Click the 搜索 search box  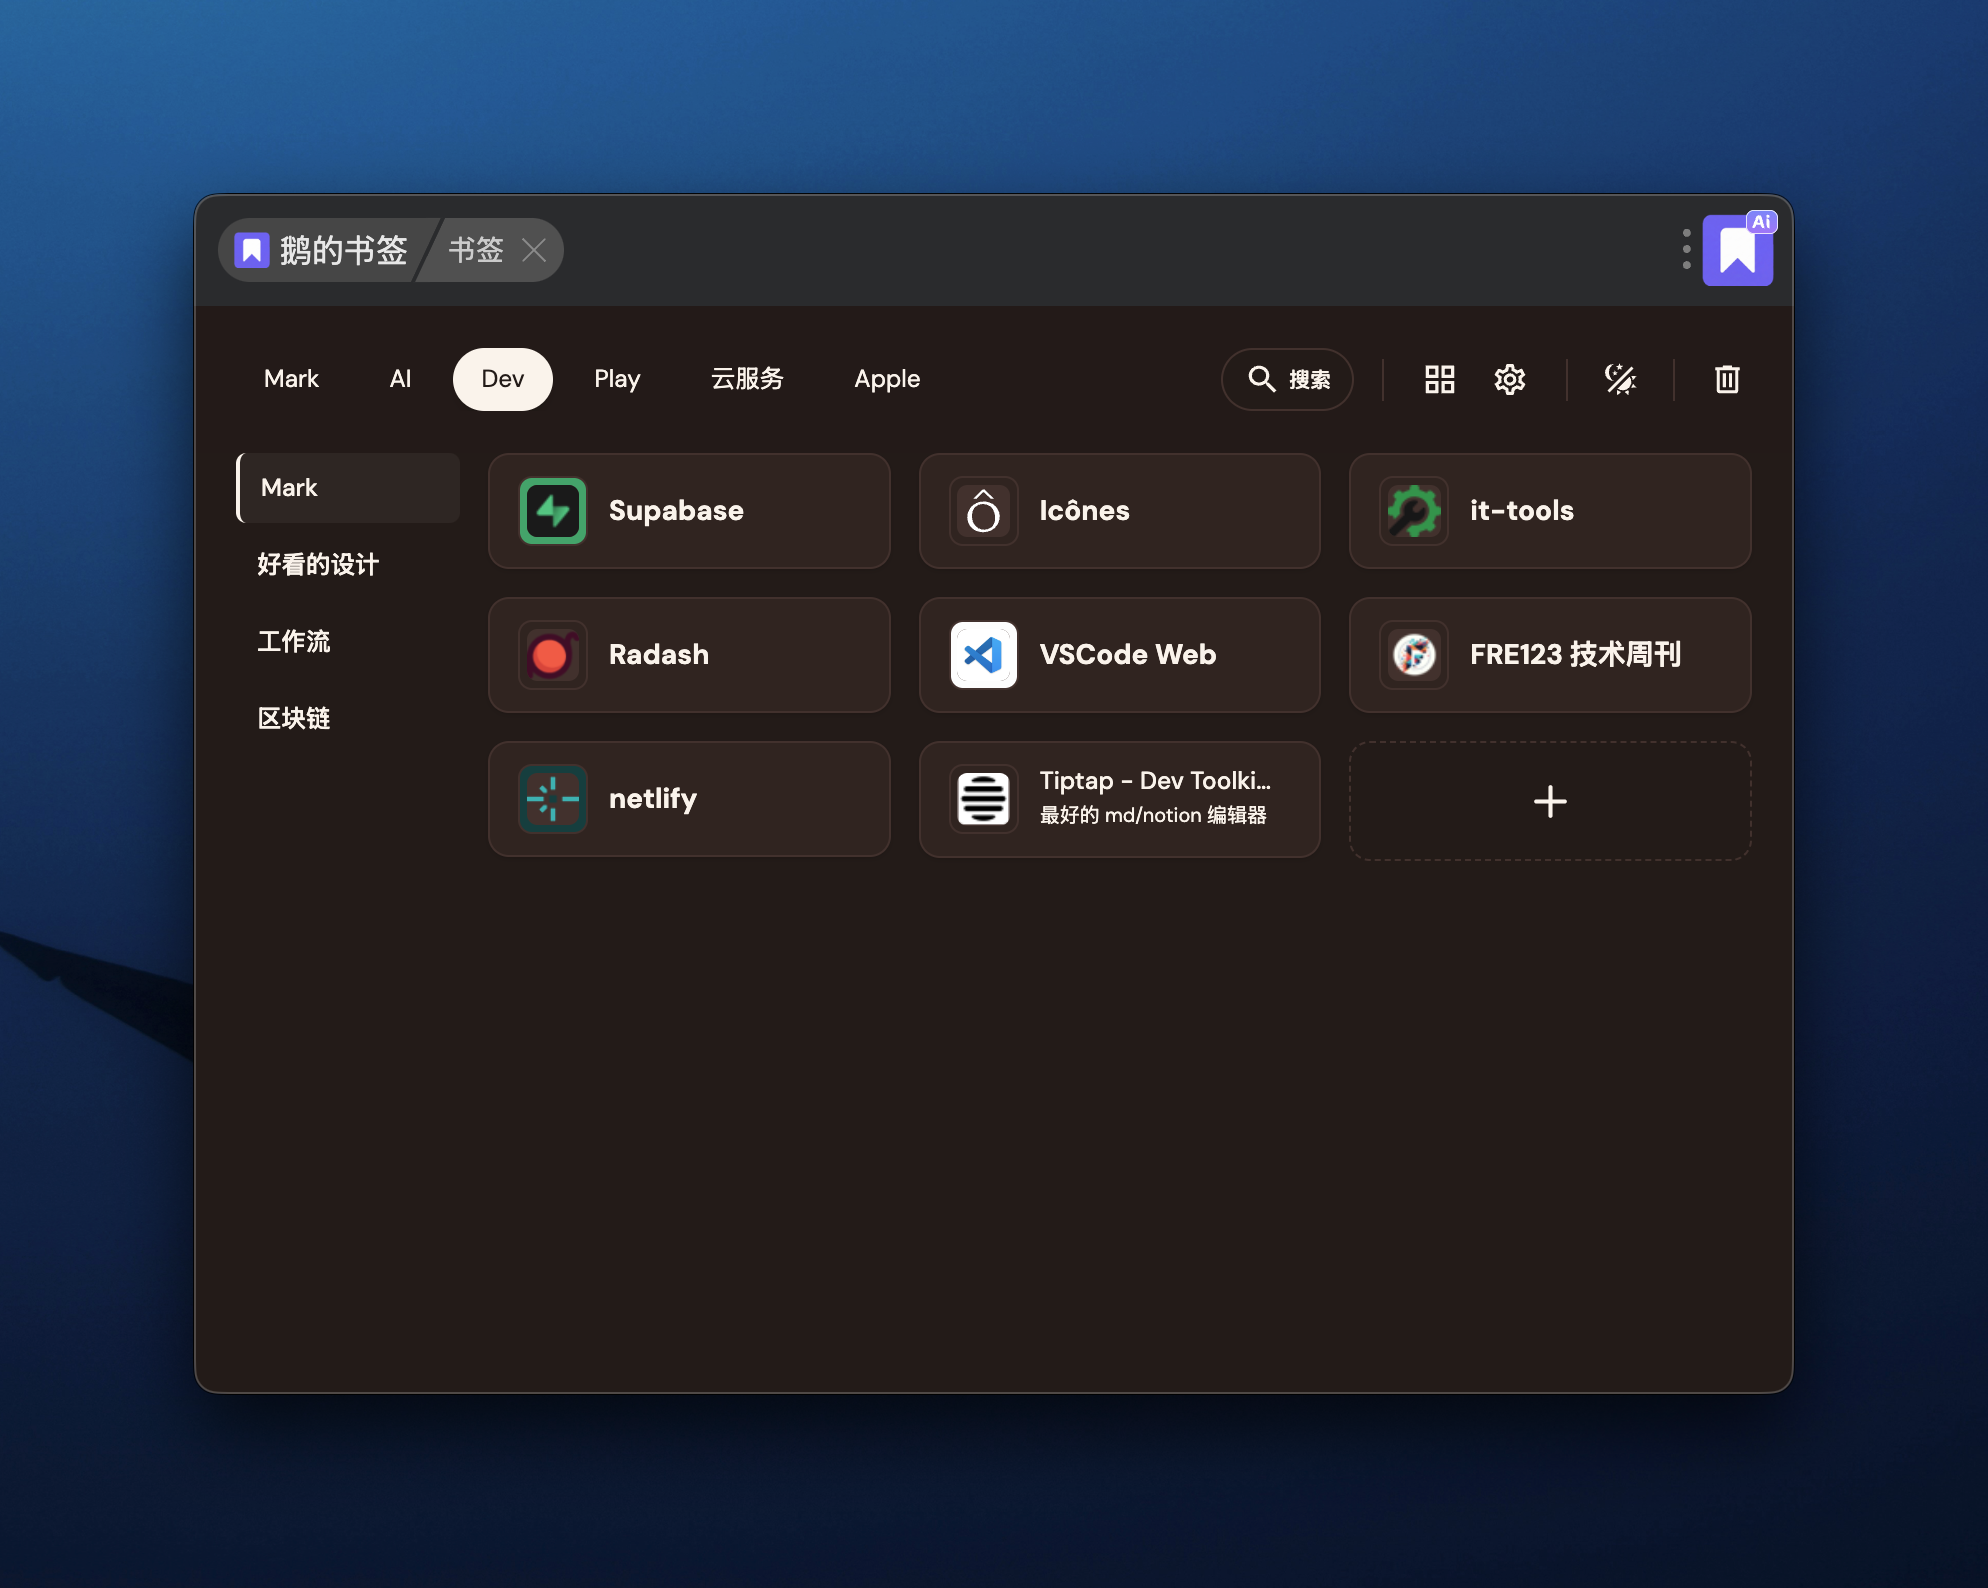click(x=1287, y=379)
